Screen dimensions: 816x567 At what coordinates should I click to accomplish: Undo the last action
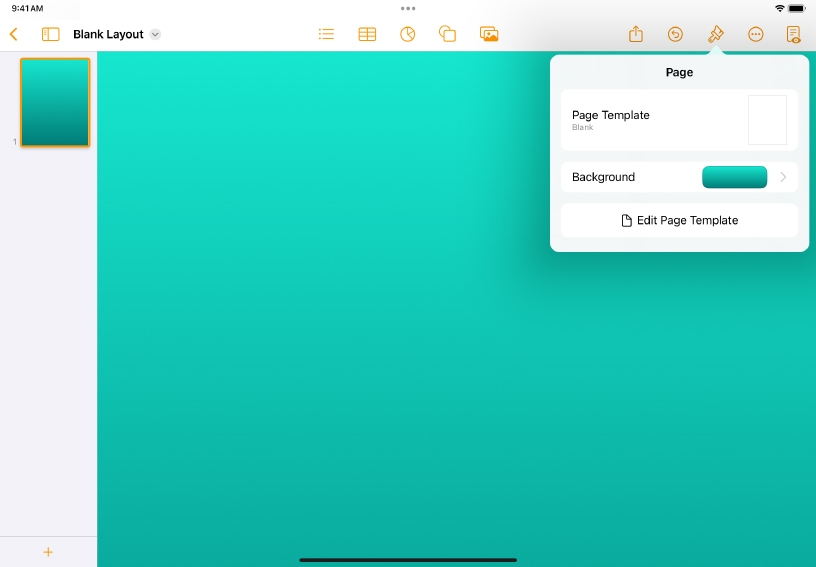point(675,34)
